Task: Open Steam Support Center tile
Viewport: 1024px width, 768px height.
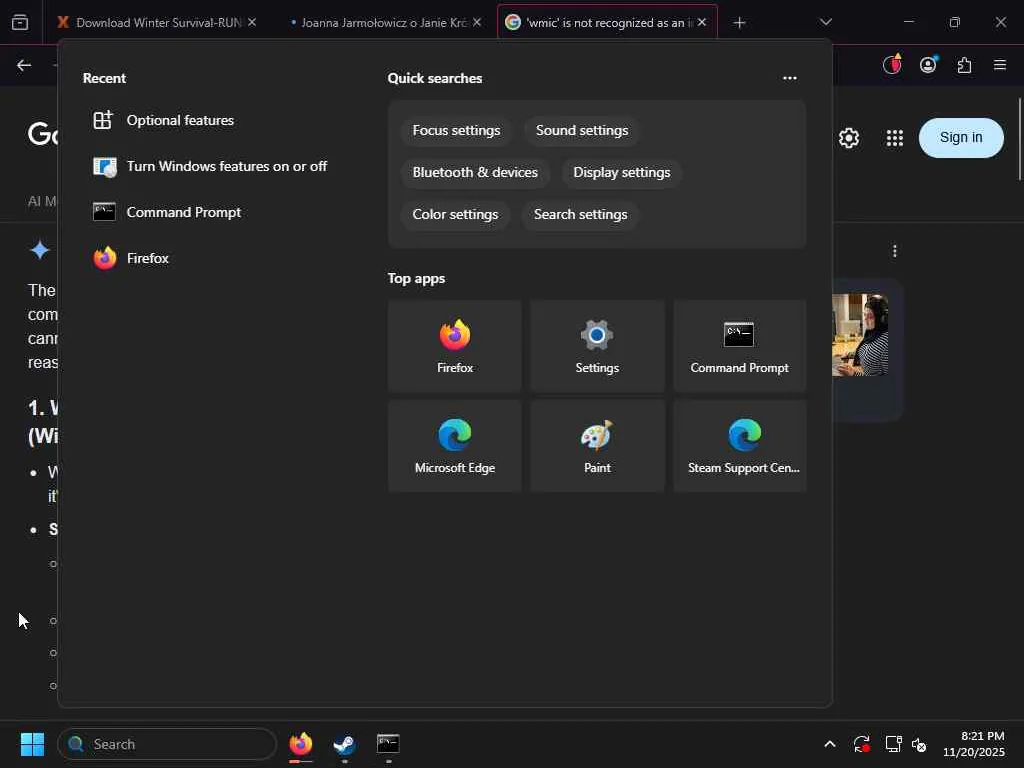Action: tap(739, 446)
